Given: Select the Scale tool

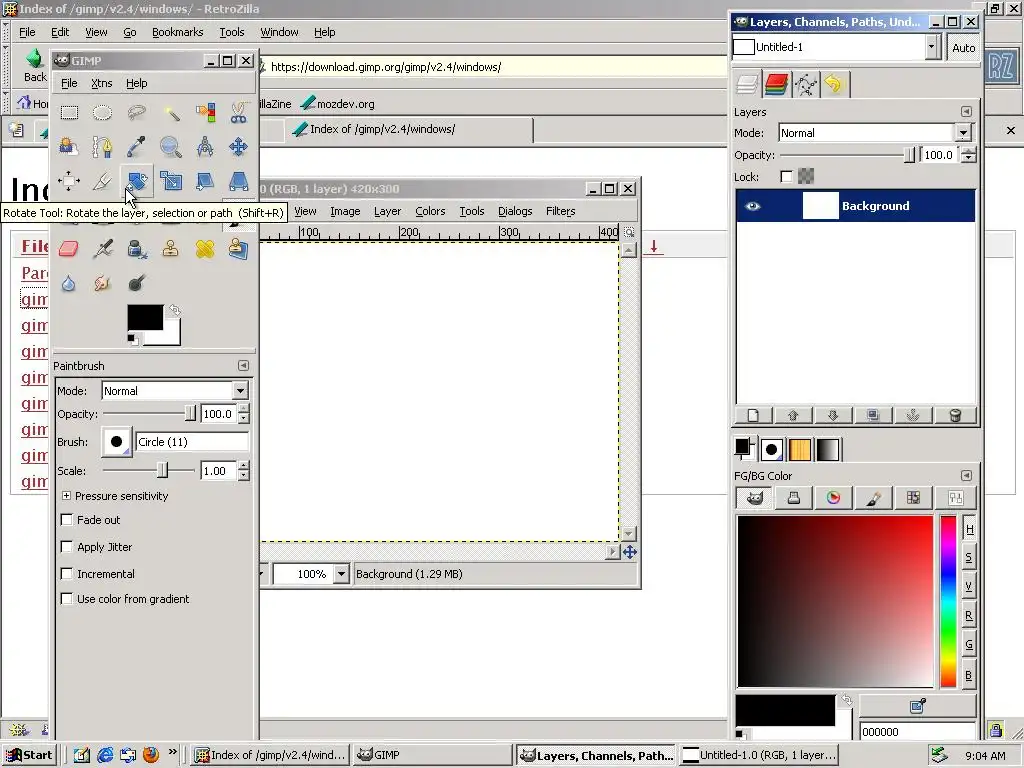Looking at the screenshot, I should point(171,181).
